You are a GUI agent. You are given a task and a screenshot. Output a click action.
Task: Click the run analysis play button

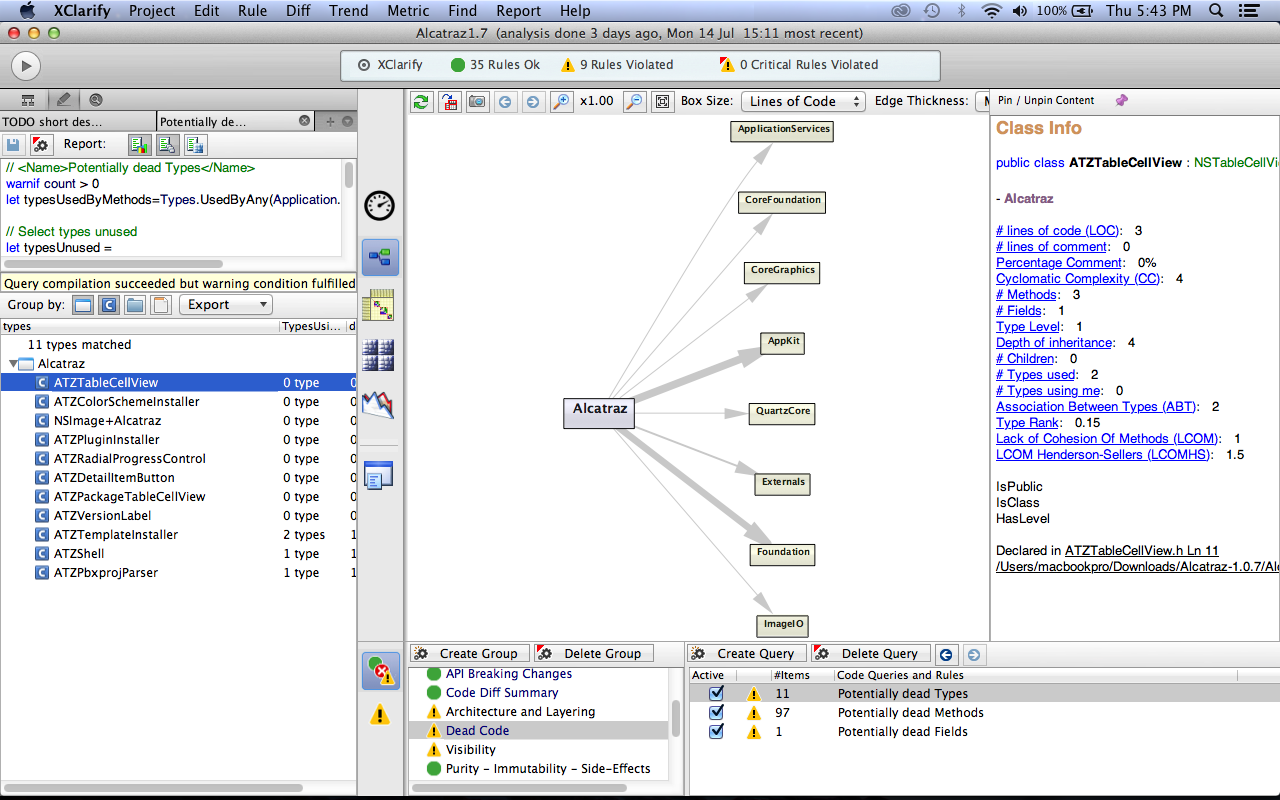tap(25, 66)
